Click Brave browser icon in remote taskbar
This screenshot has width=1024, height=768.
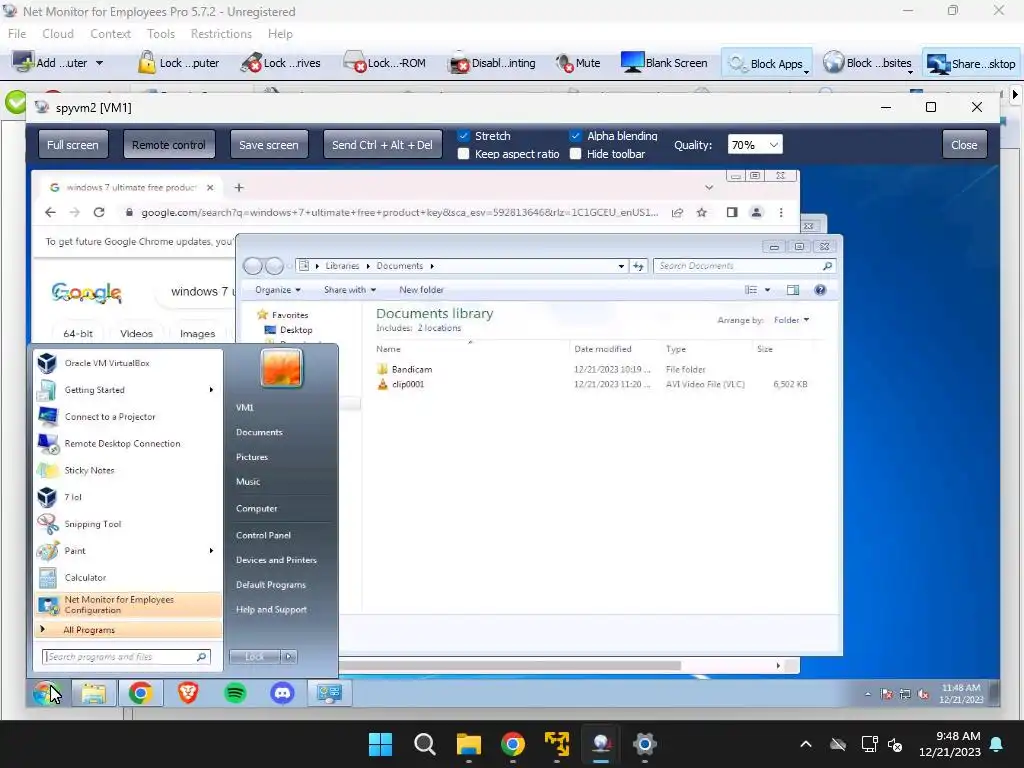pyautogui.click(x=188, y=693)
